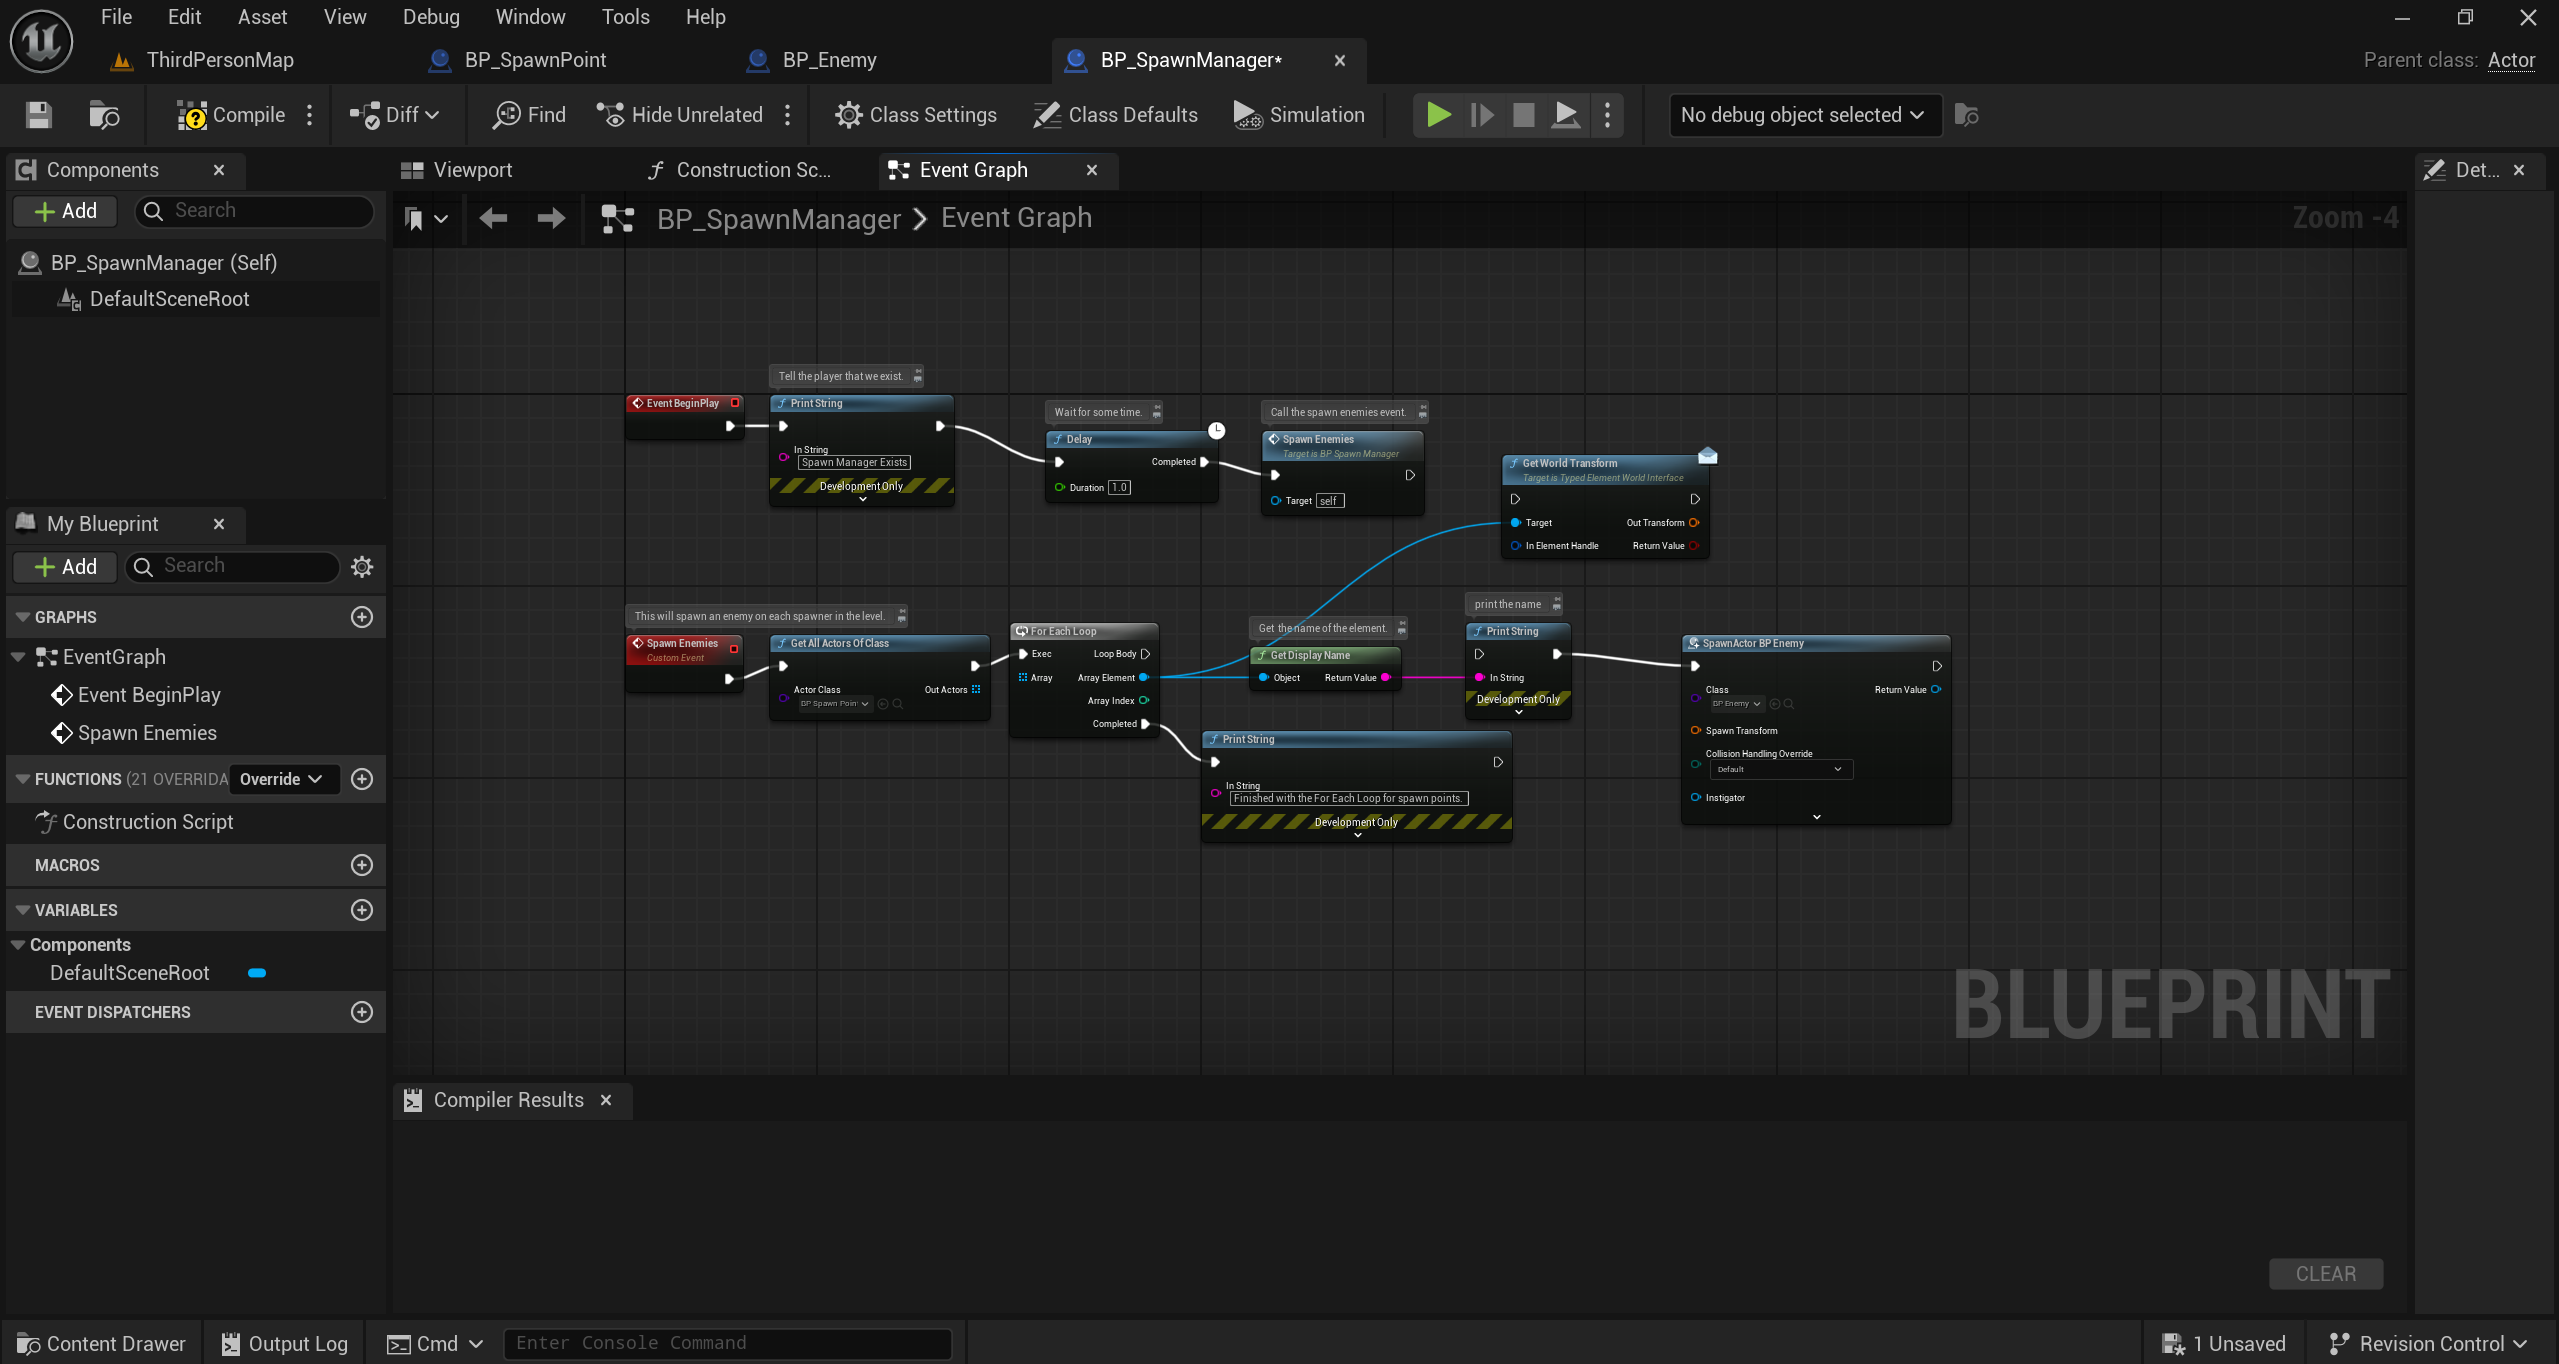
Task: Toggle Simulation mode
Action: (x=1299, y=115)
